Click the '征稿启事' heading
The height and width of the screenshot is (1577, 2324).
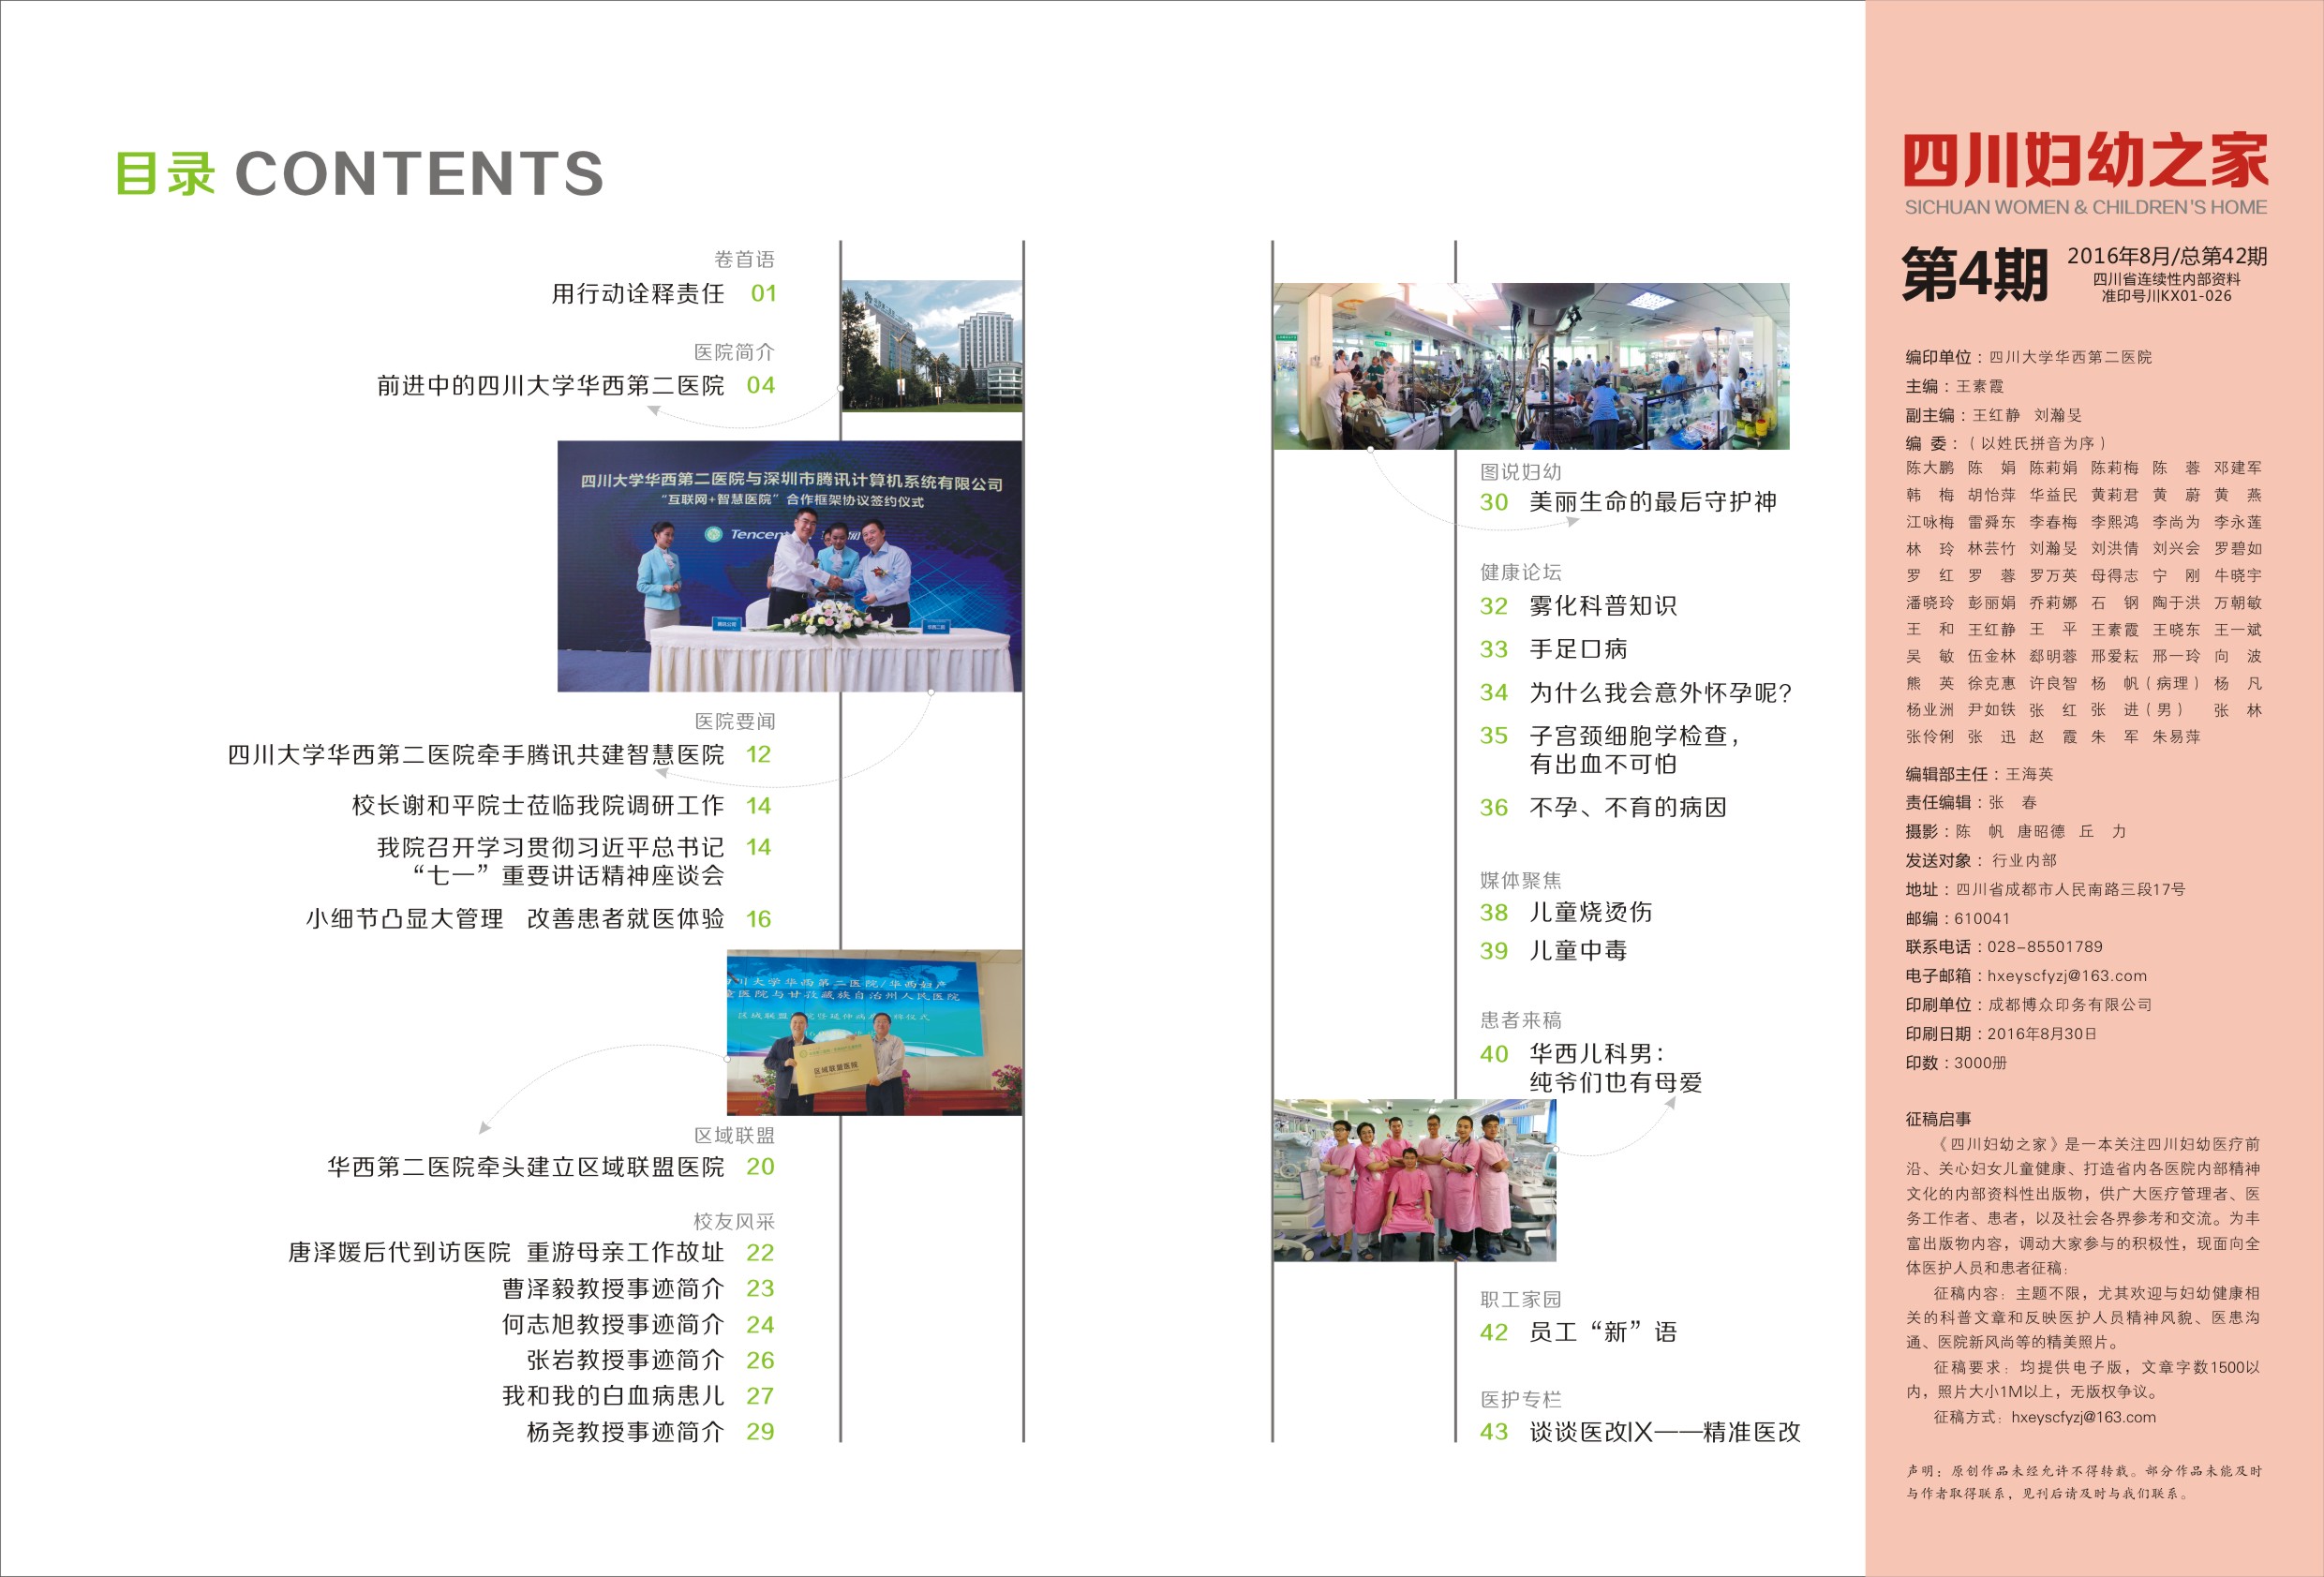(x=1938, y=1119)
